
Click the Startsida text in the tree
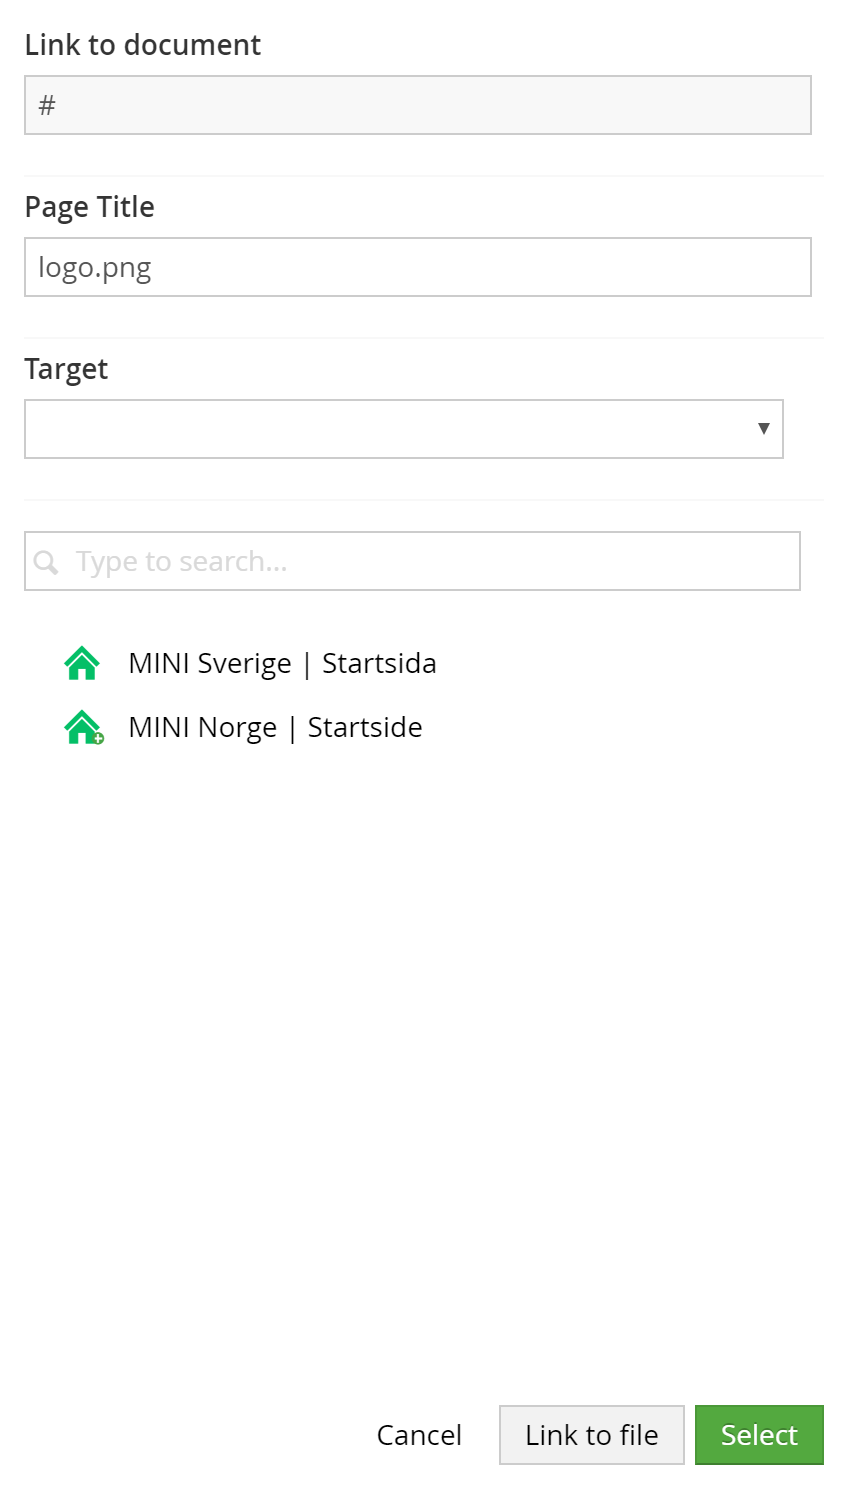point(379,664)
